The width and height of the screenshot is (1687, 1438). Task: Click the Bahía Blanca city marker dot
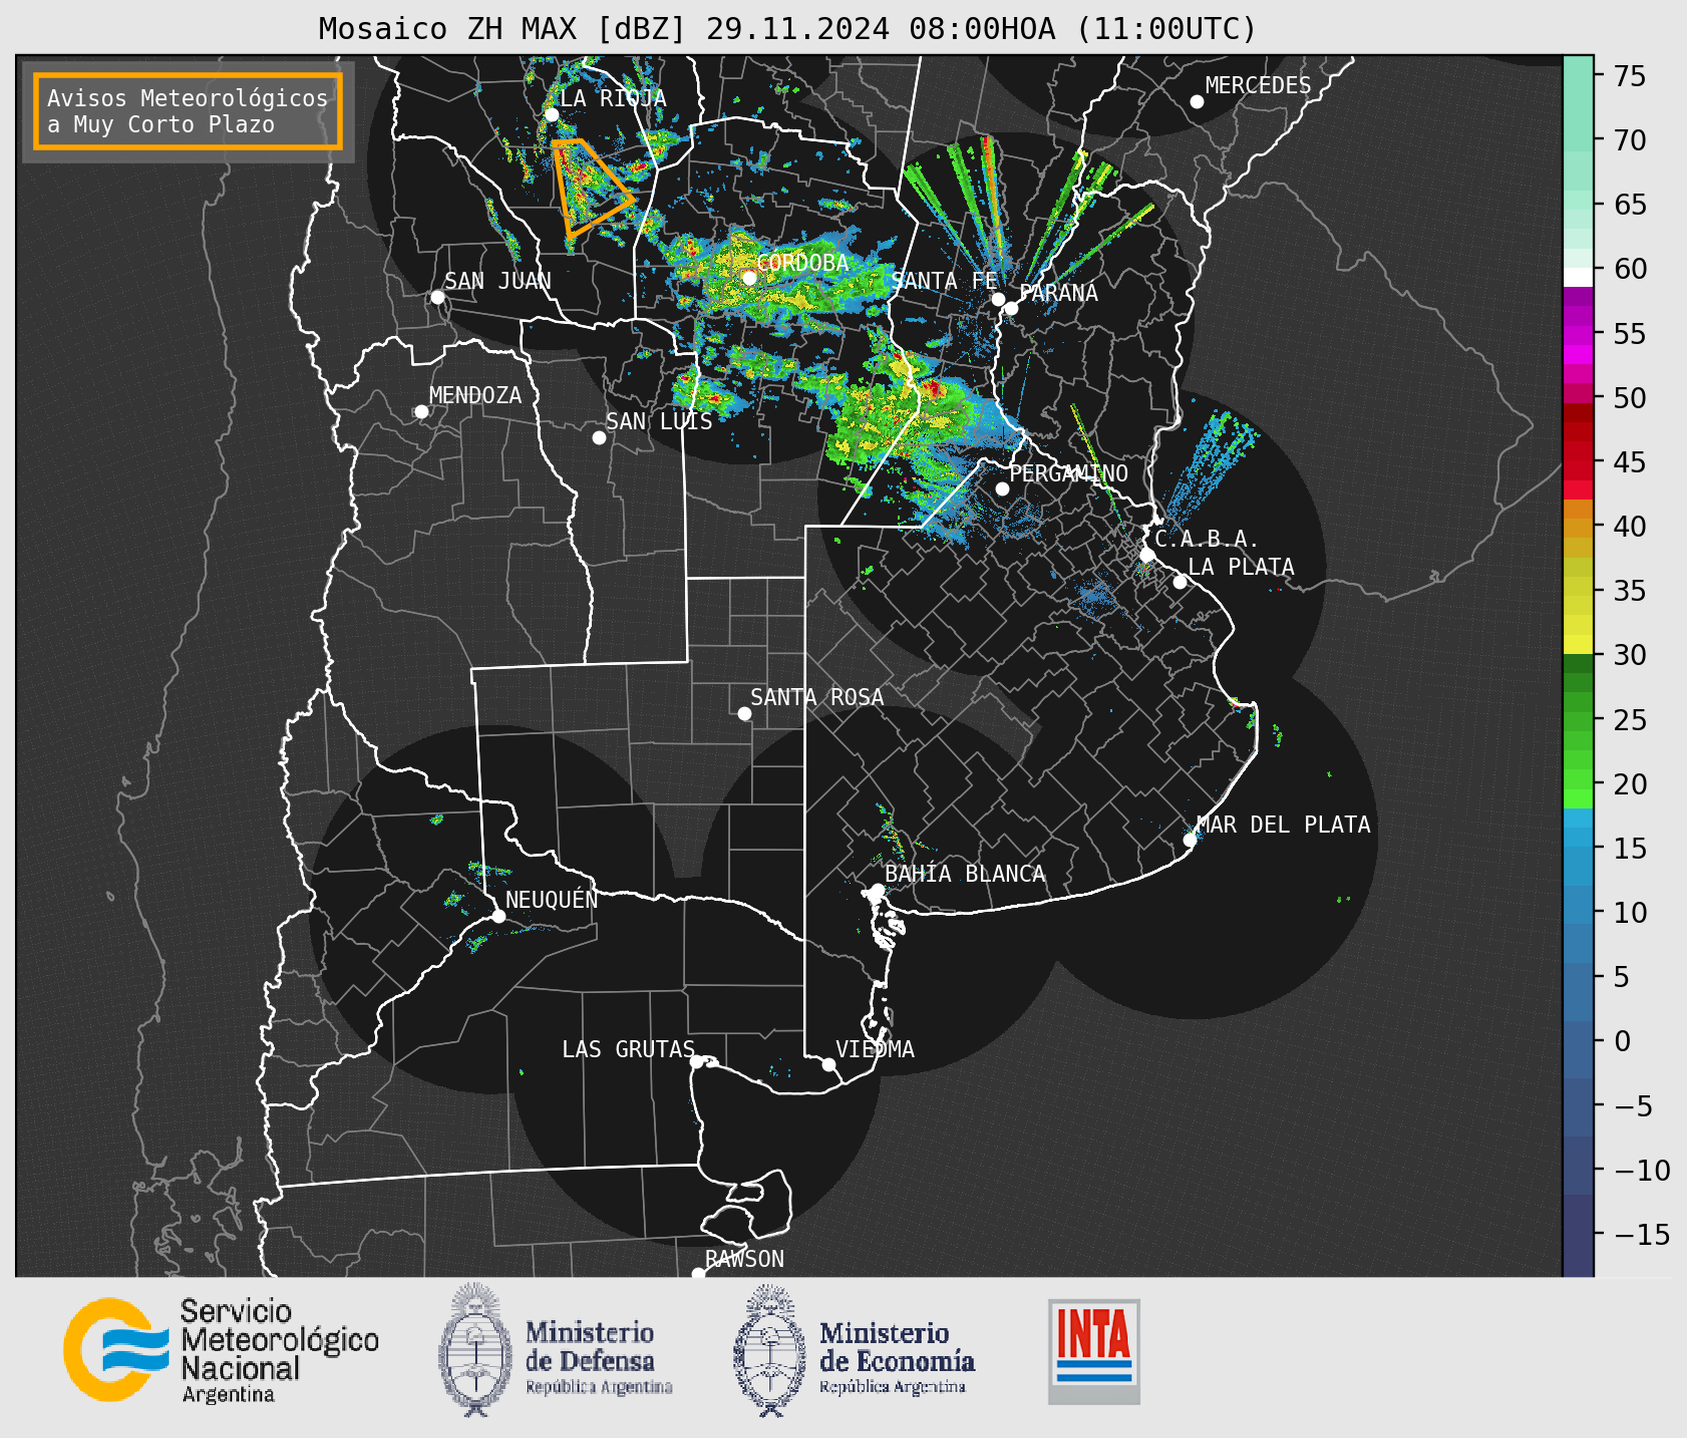point(877,890)
